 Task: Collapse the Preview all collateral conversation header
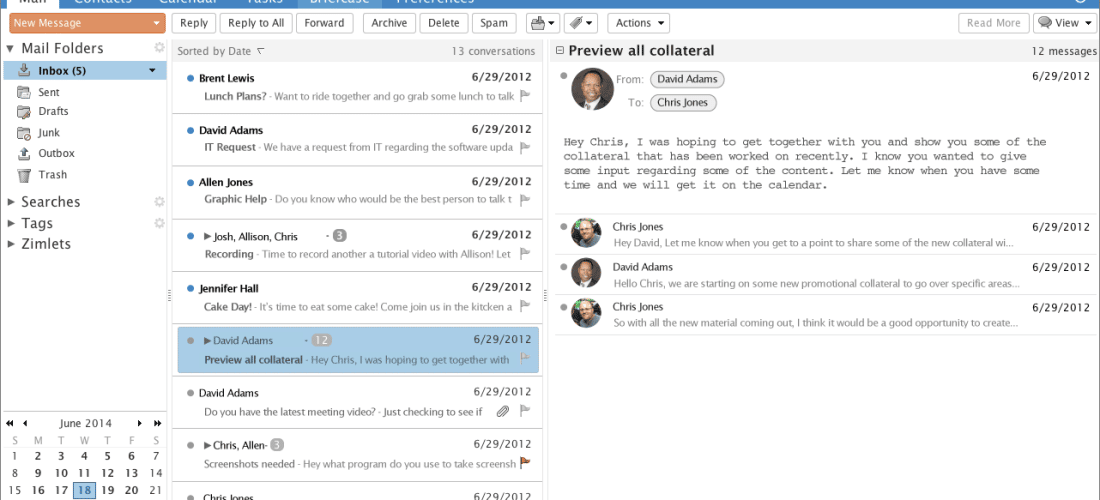(x=560, y=50)
